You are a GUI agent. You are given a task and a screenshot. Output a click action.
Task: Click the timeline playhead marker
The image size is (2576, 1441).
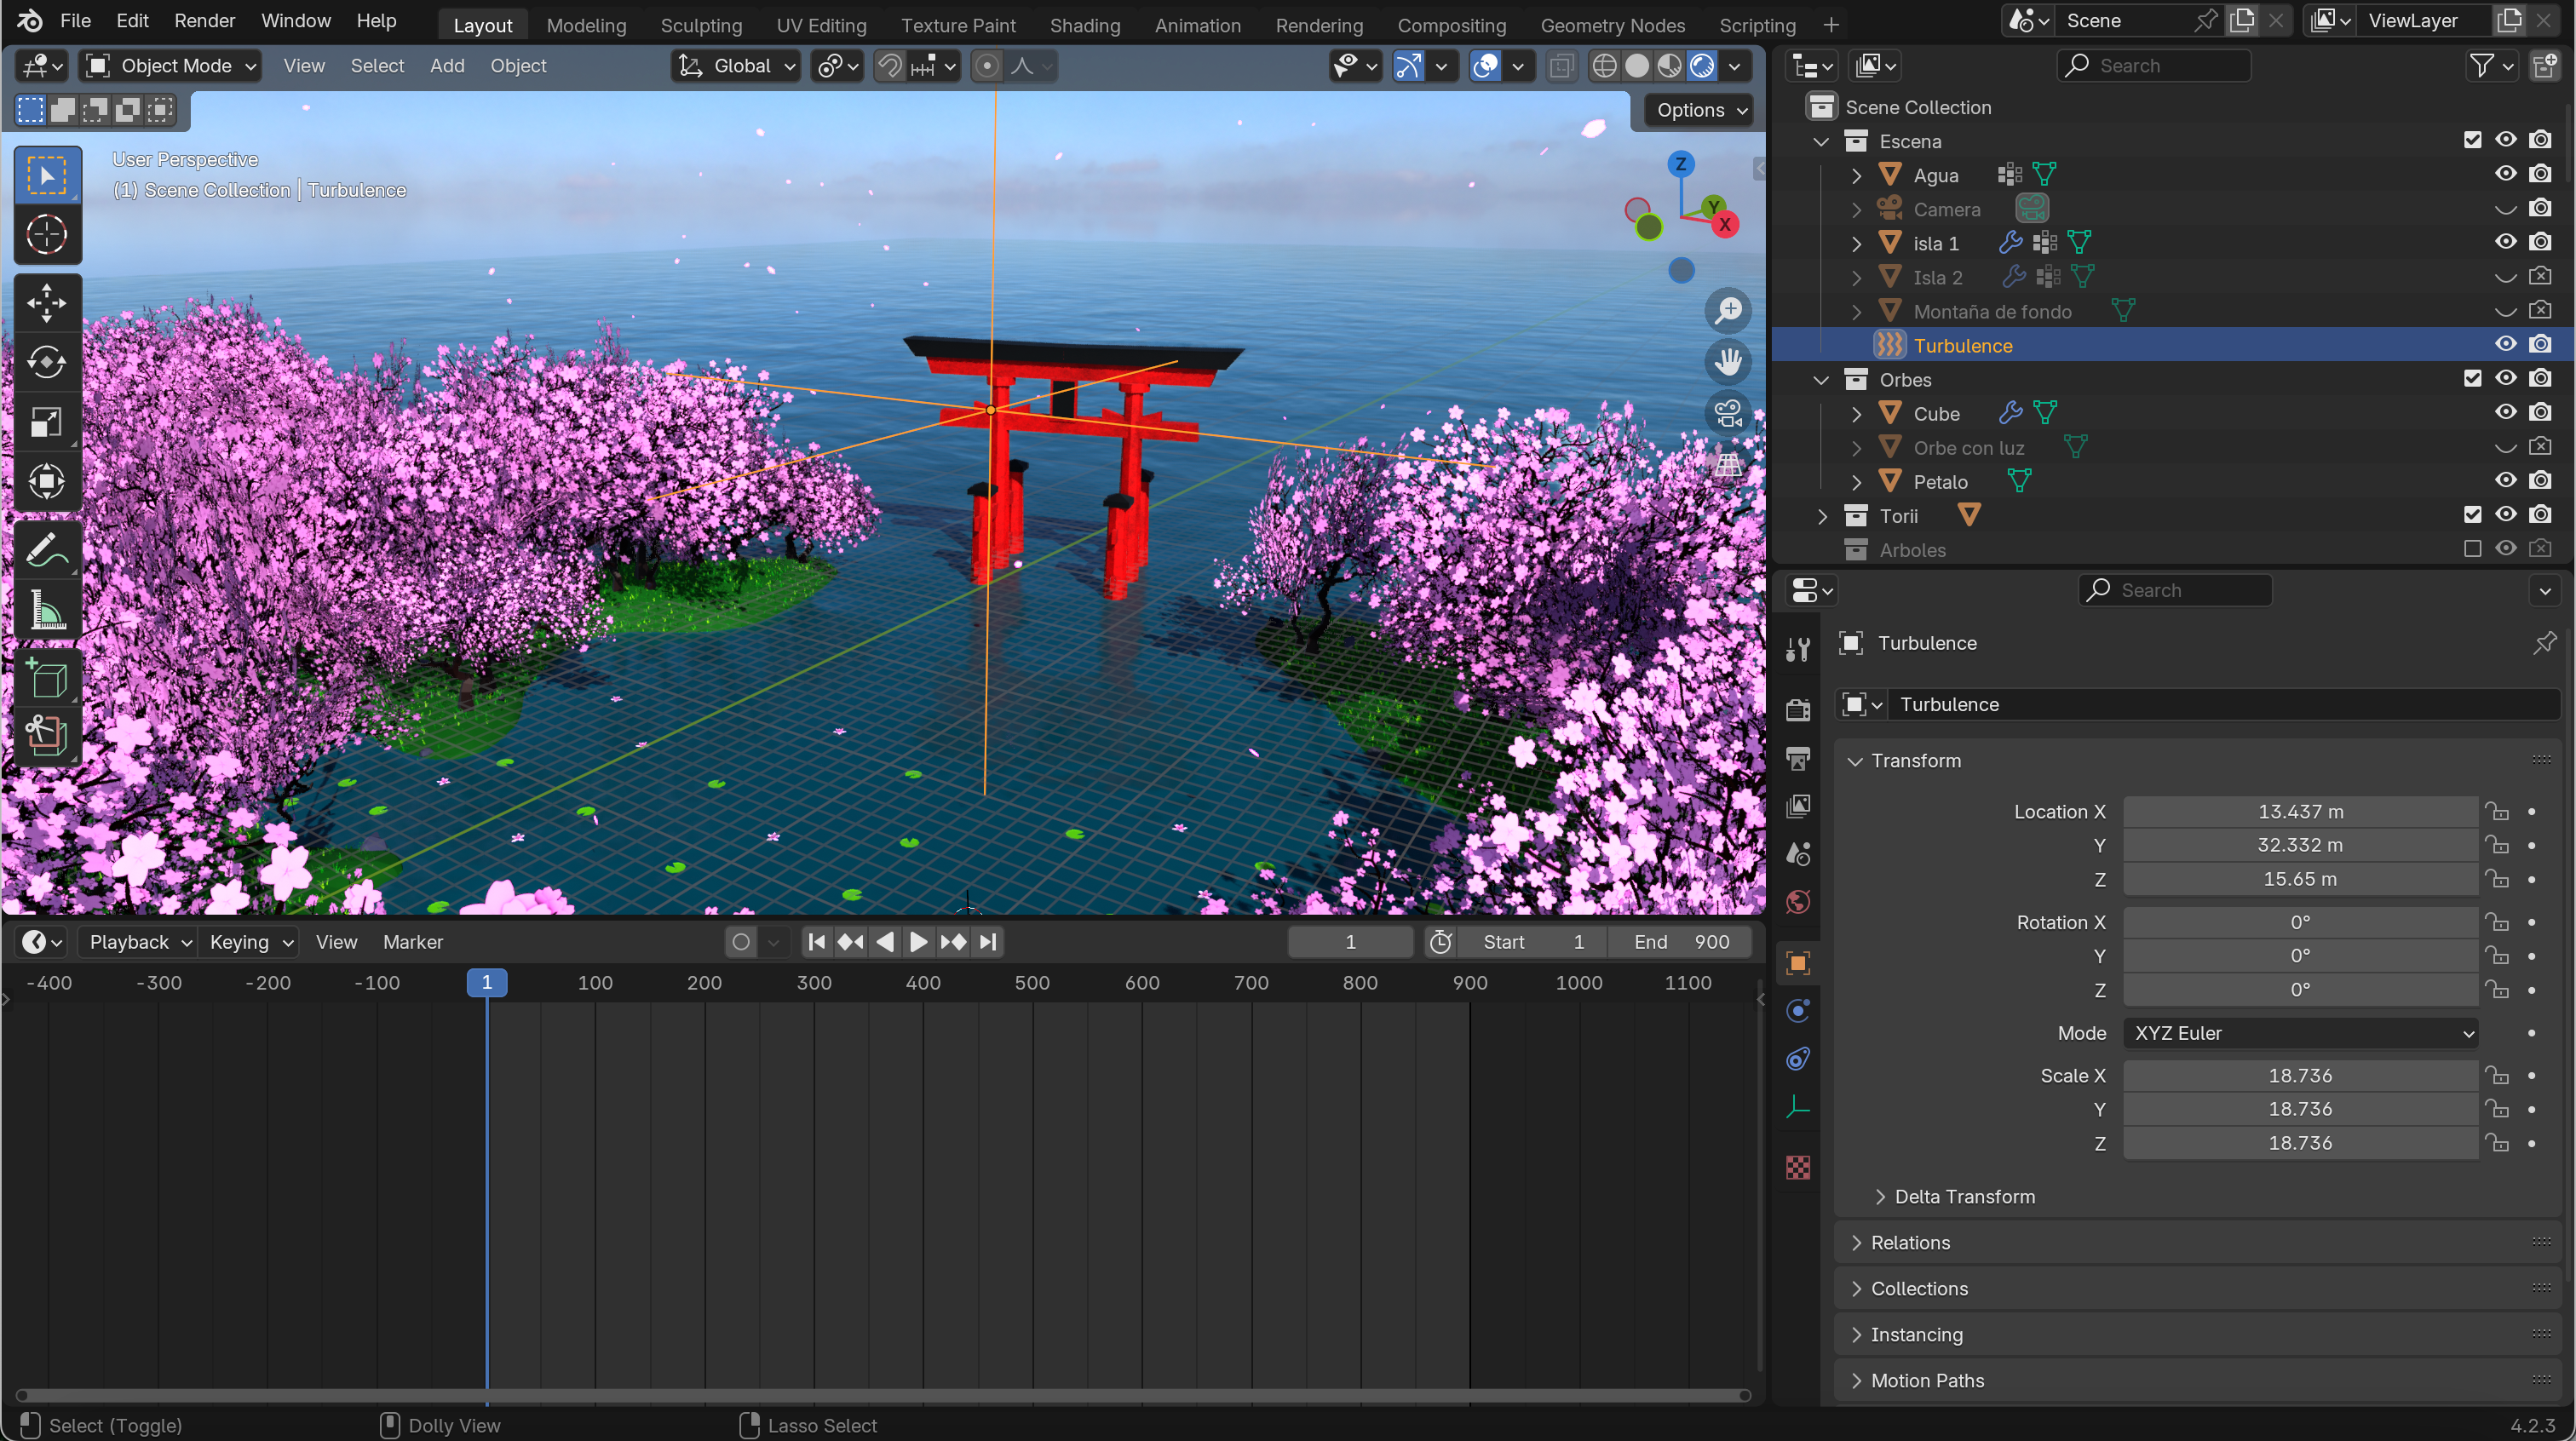coord(487,983)
